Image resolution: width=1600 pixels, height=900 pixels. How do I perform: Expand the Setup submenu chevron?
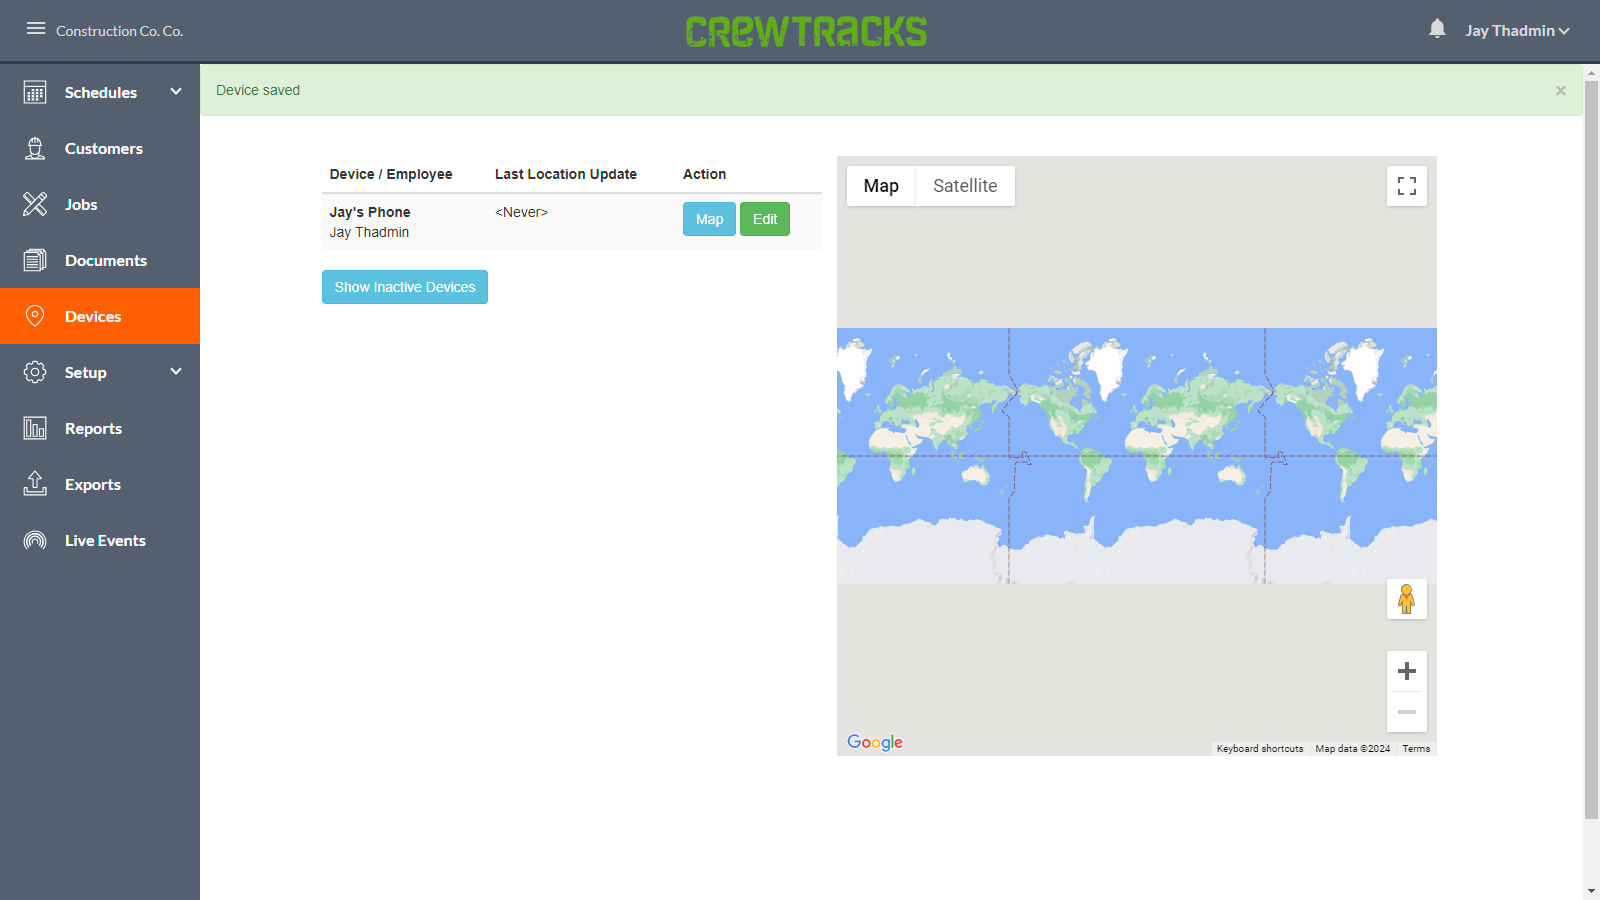tap(176, 371)
